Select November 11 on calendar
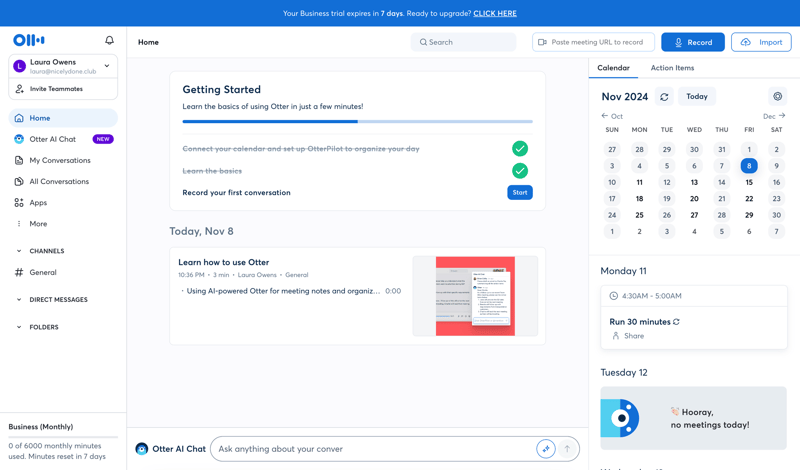 pyautogui.click(x=639, y=182)
